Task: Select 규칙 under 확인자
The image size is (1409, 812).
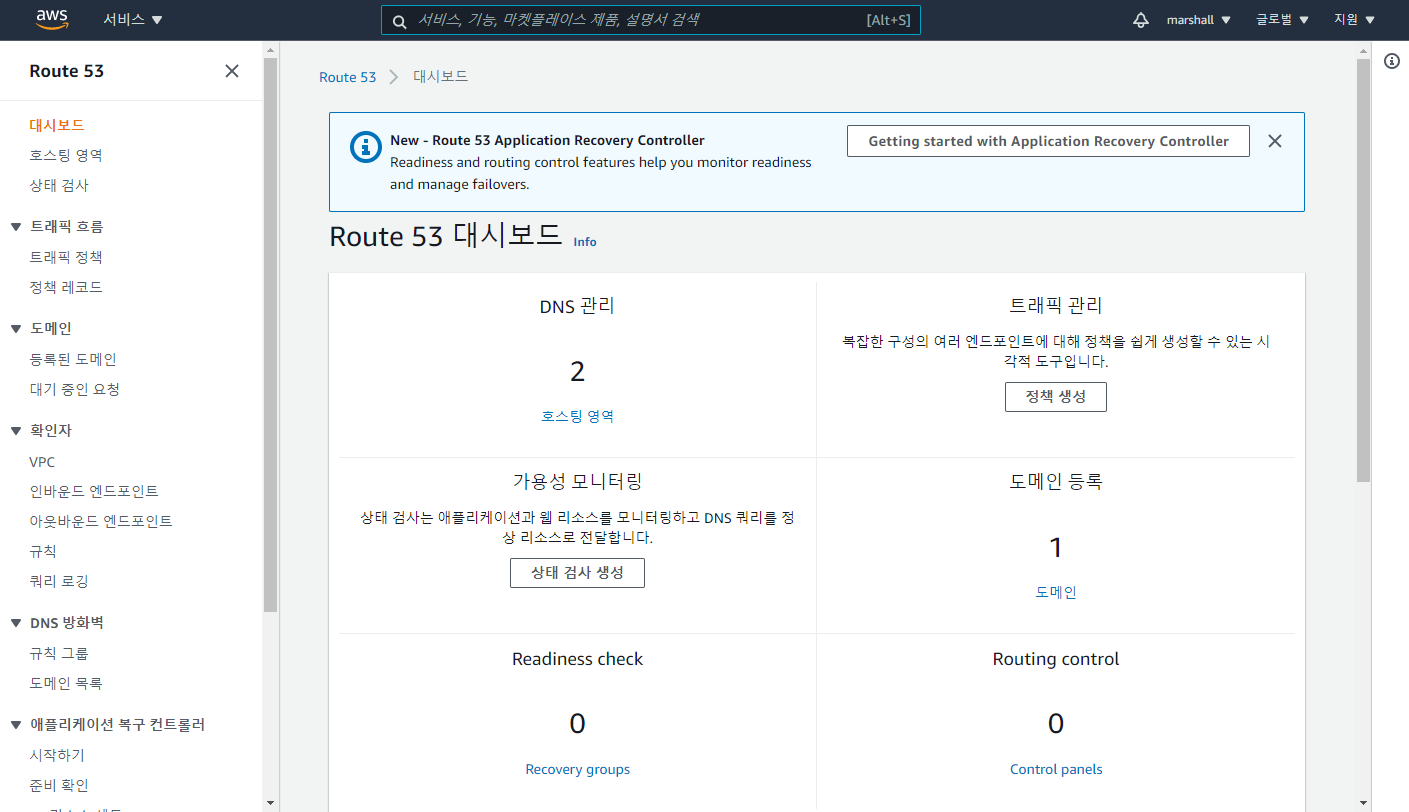Action: (43, 551)
